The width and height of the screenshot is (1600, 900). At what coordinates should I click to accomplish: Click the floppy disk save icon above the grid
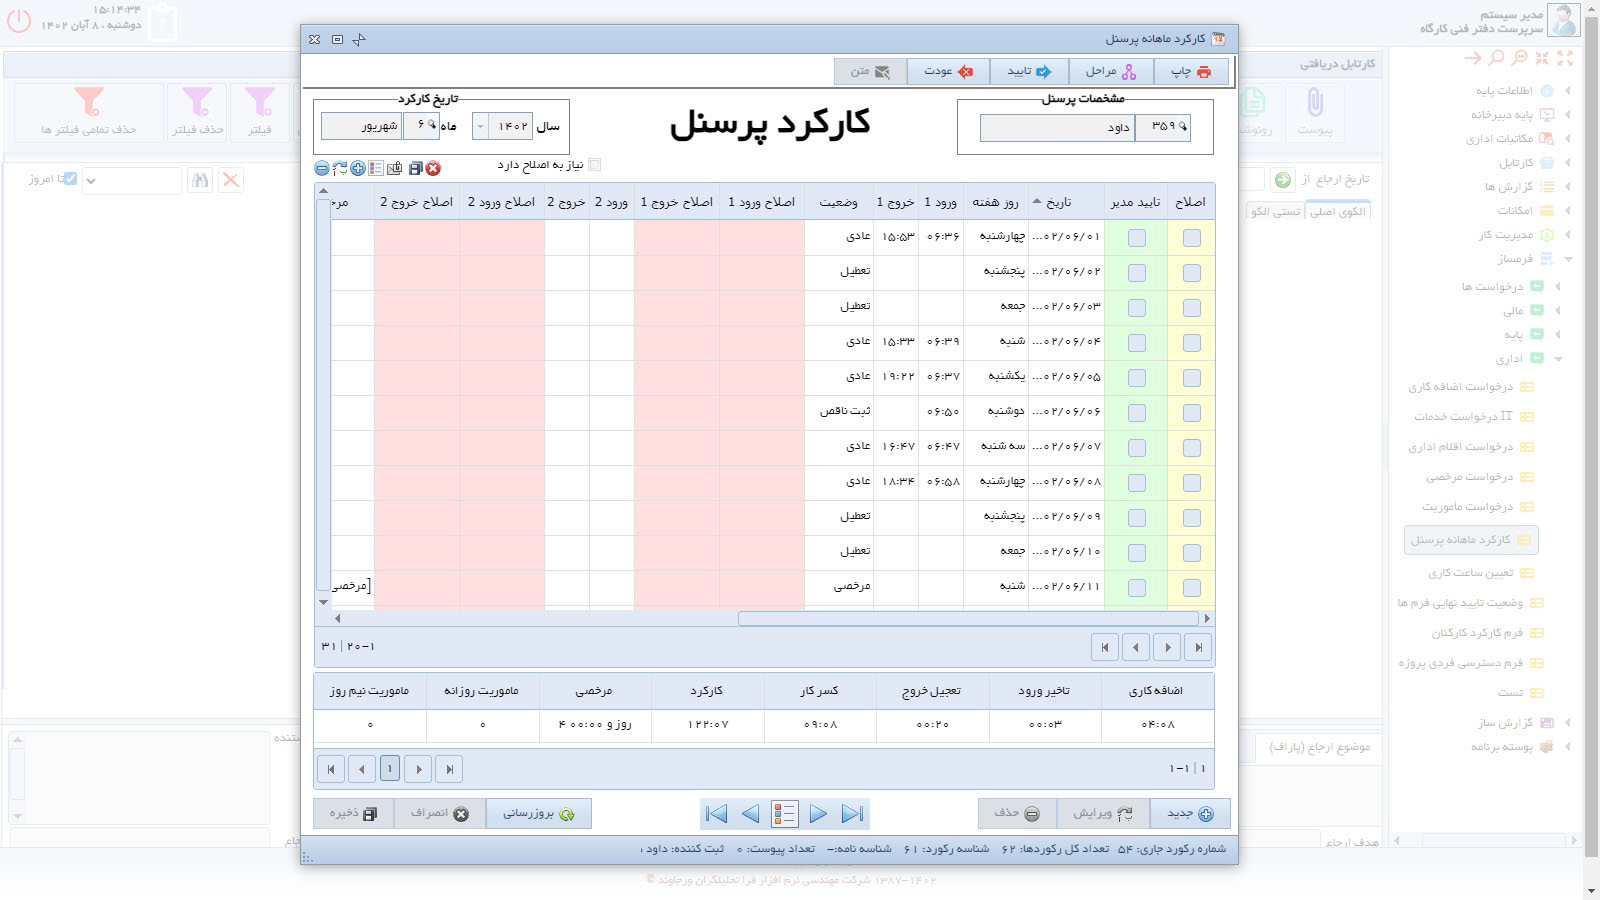(415, 168)
